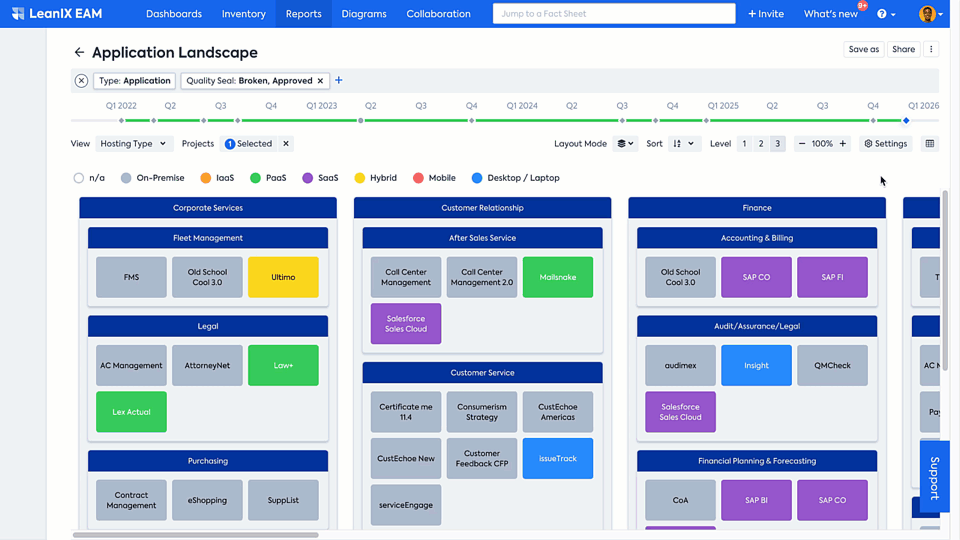Add a new filter with the plus icon
This screenshot has height=540, width=960.
pyautogui.click(x=339, y=80)
